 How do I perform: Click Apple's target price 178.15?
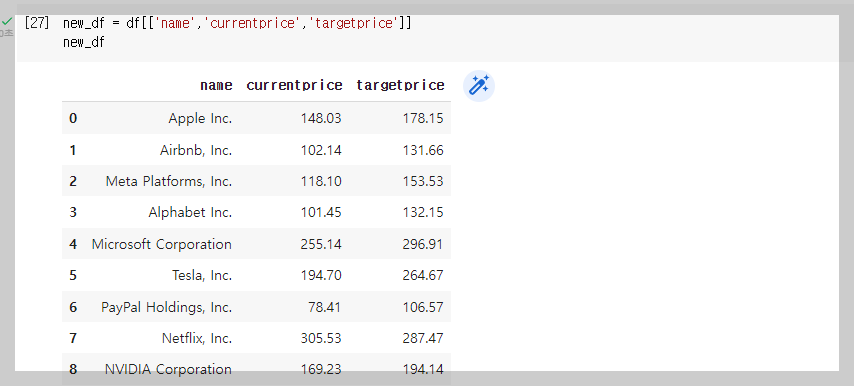[x=423, y=118]
